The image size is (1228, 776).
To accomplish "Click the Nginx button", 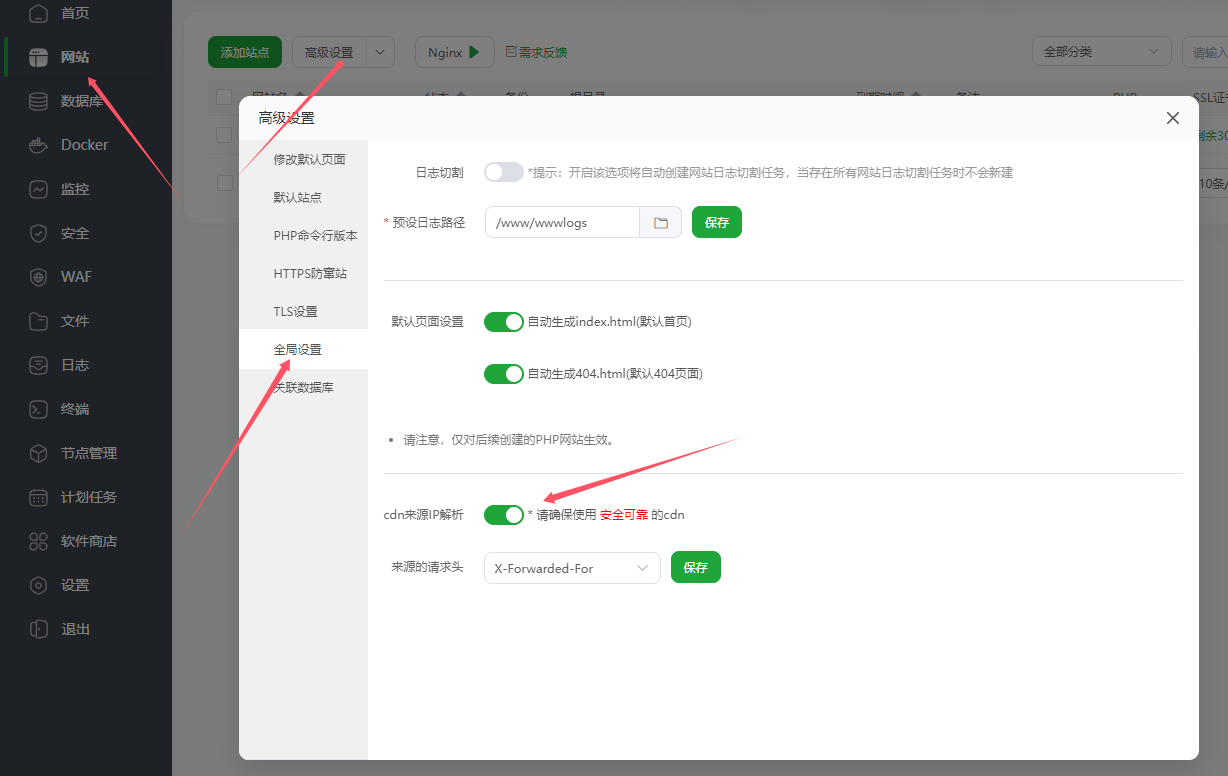I will pos(455,52).
